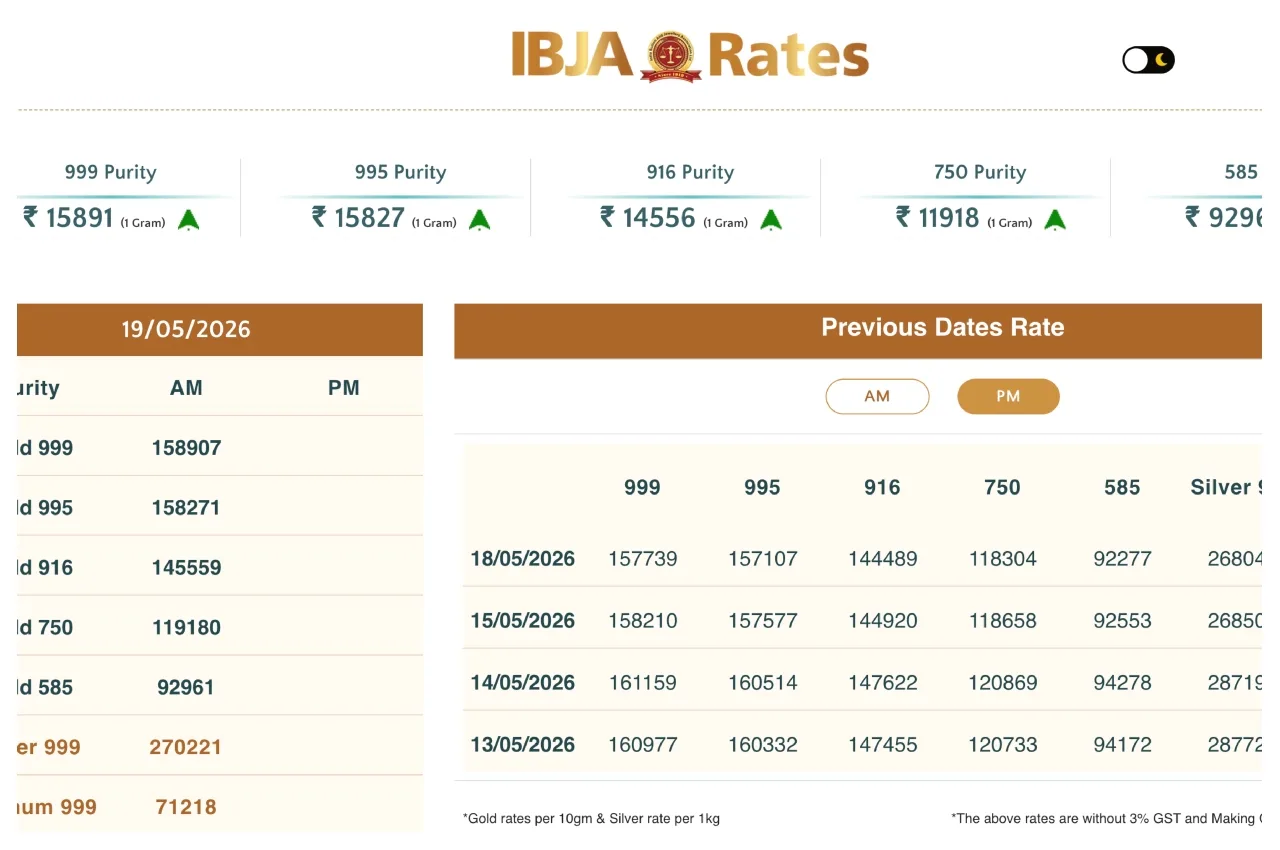Click the rates without 3% GST footnote
Viewport: 1280px width, 850px height.
click(x=1106, y=818)
